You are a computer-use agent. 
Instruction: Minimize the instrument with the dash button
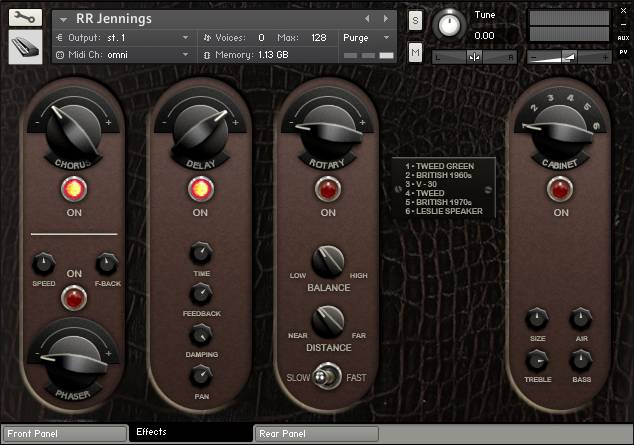[x=623, y=25]
